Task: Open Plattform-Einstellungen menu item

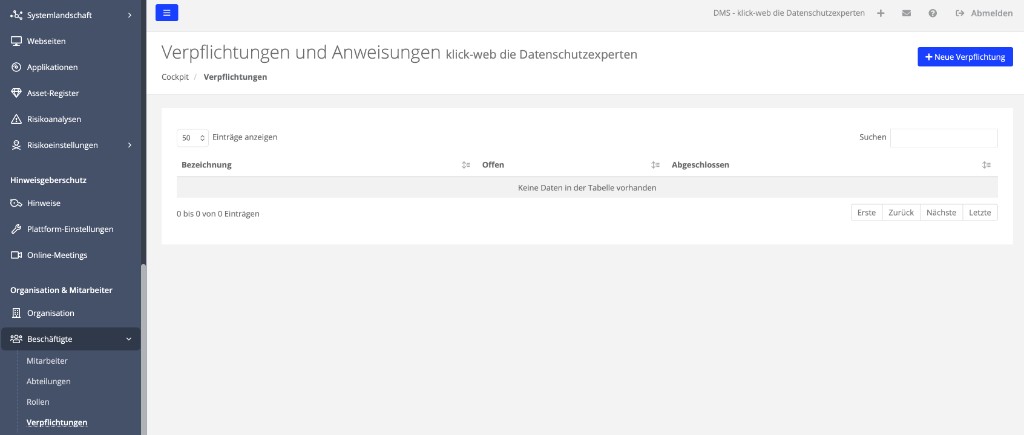Action: (71, 229)
